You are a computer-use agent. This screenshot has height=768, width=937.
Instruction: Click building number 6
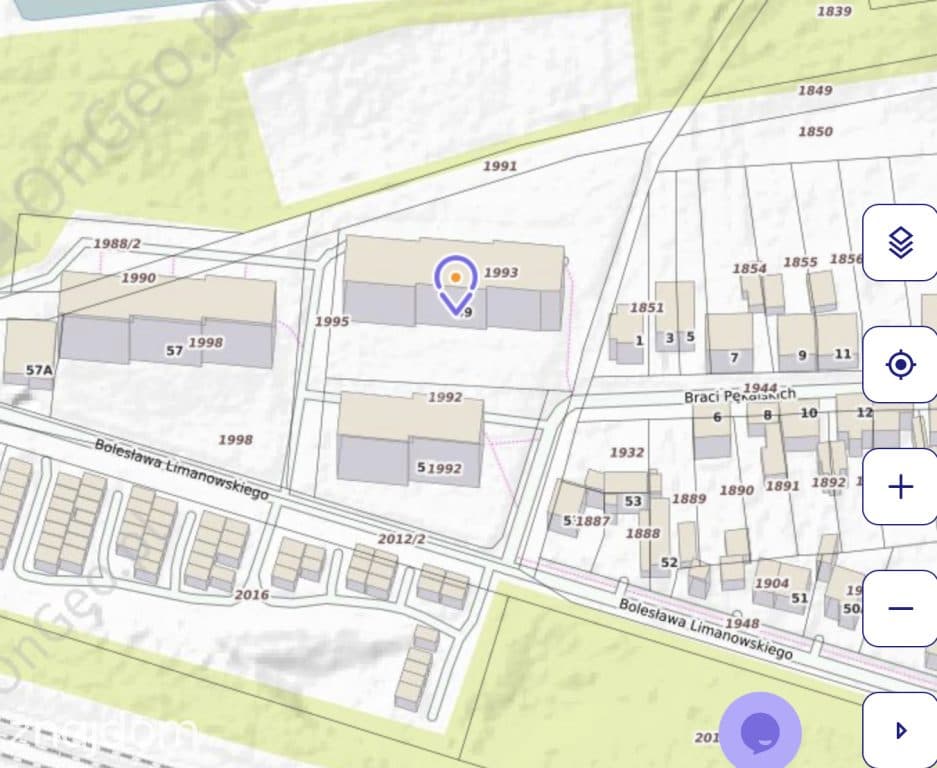click(x=717, y=417)
